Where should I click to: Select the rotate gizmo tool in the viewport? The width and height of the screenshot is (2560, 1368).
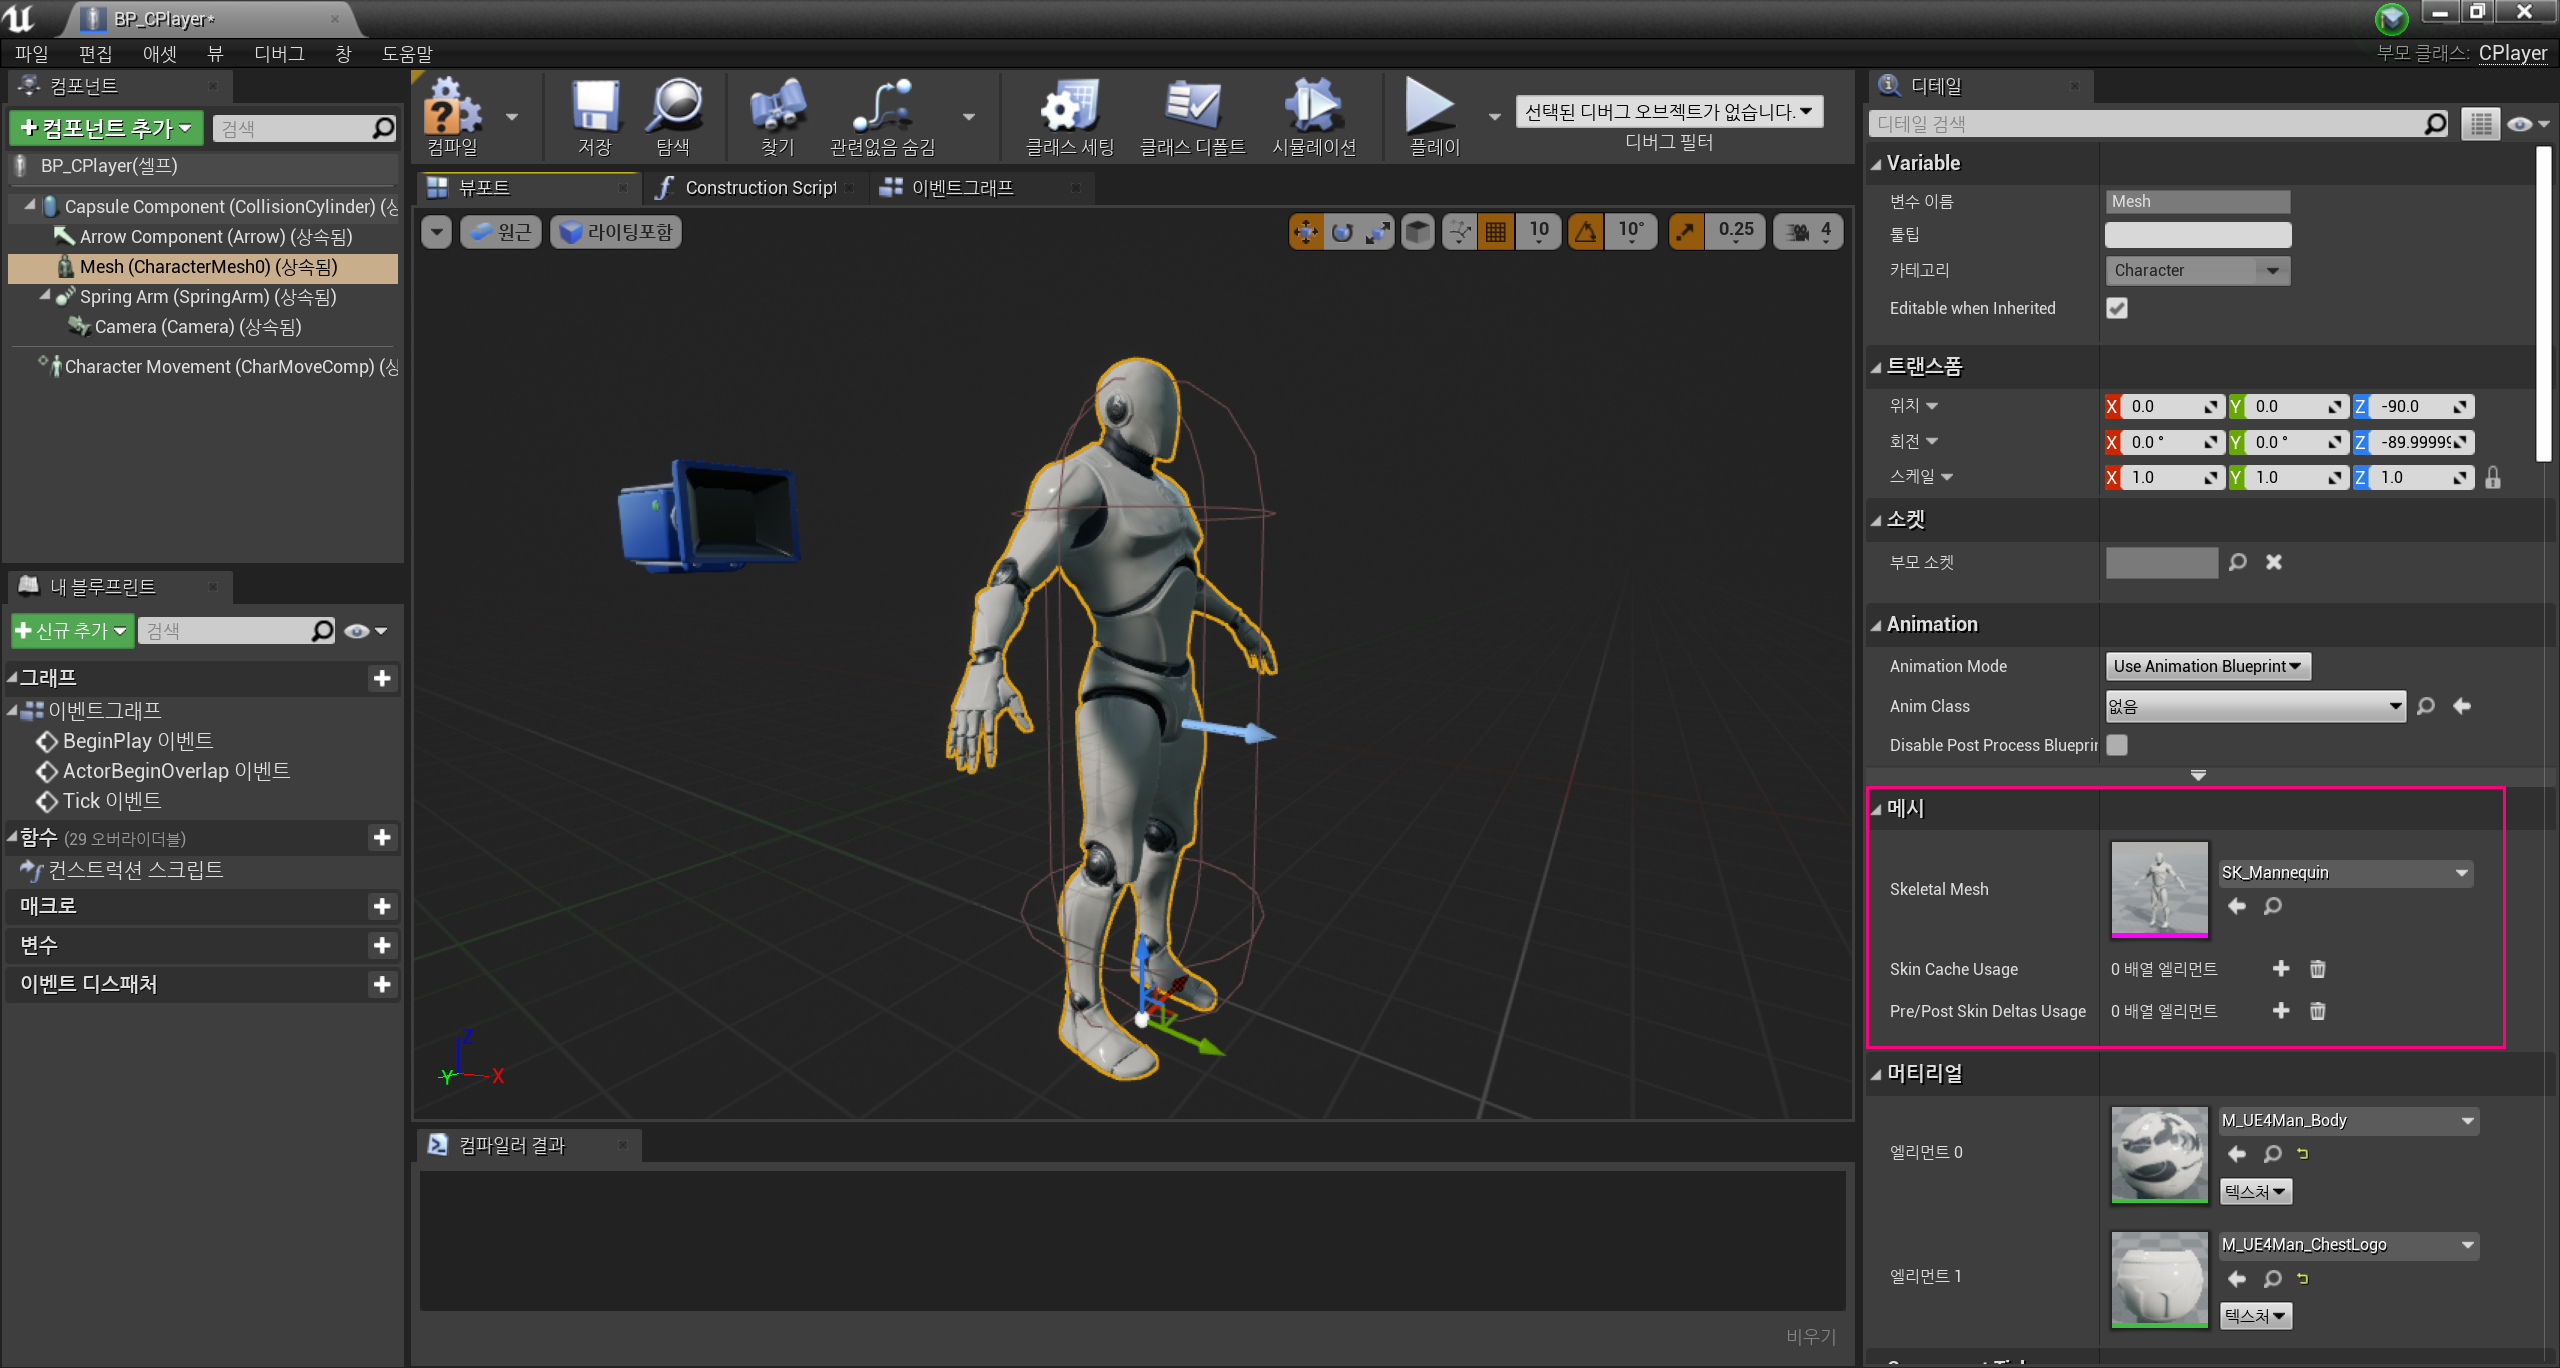(1342, 232)
